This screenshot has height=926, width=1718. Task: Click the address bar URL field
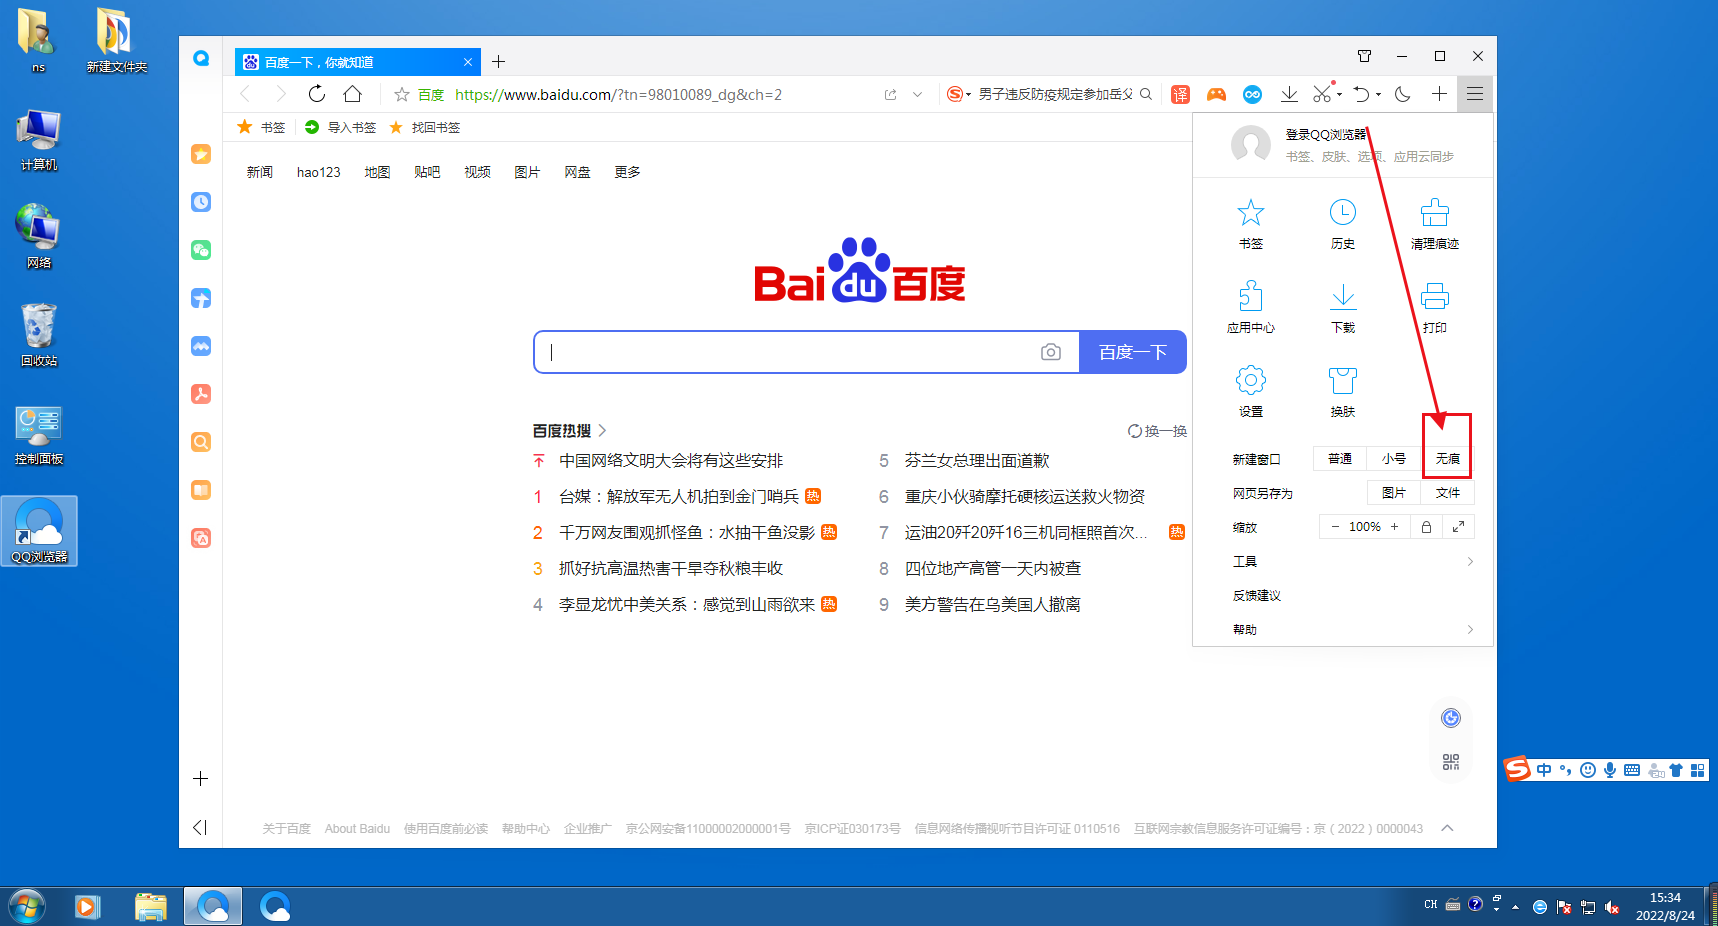pyautogui.click(x=618, y=94)
